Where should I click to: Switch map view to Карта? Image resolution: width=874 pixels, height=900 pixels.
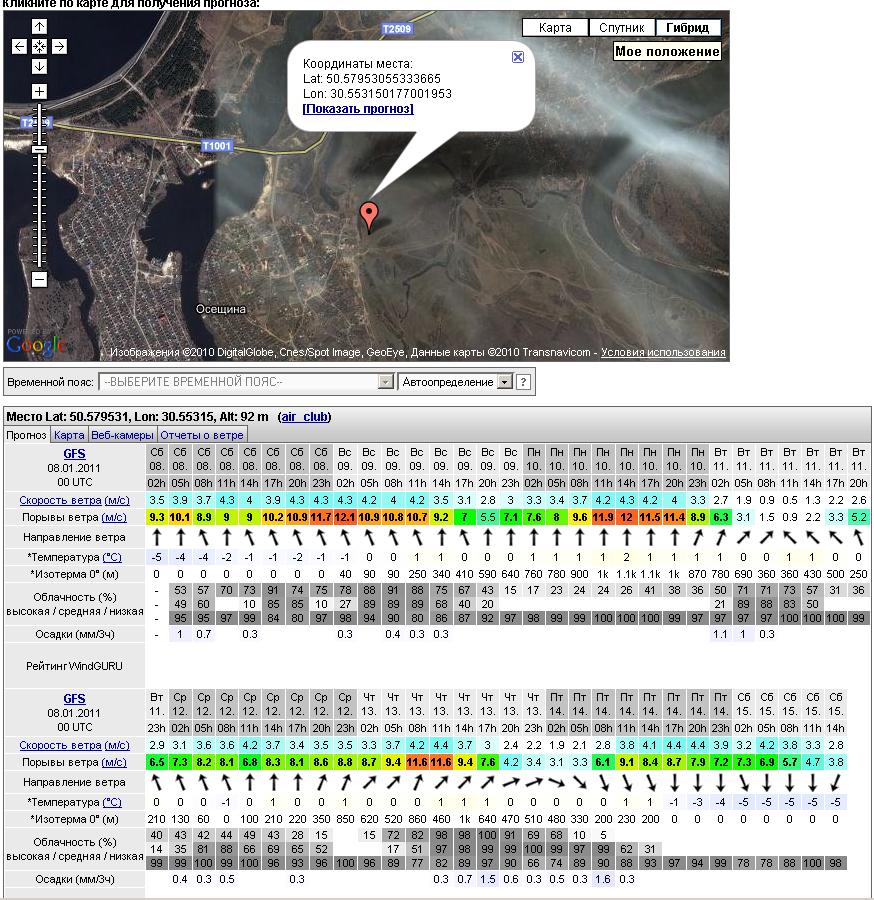tap(555, 28)
